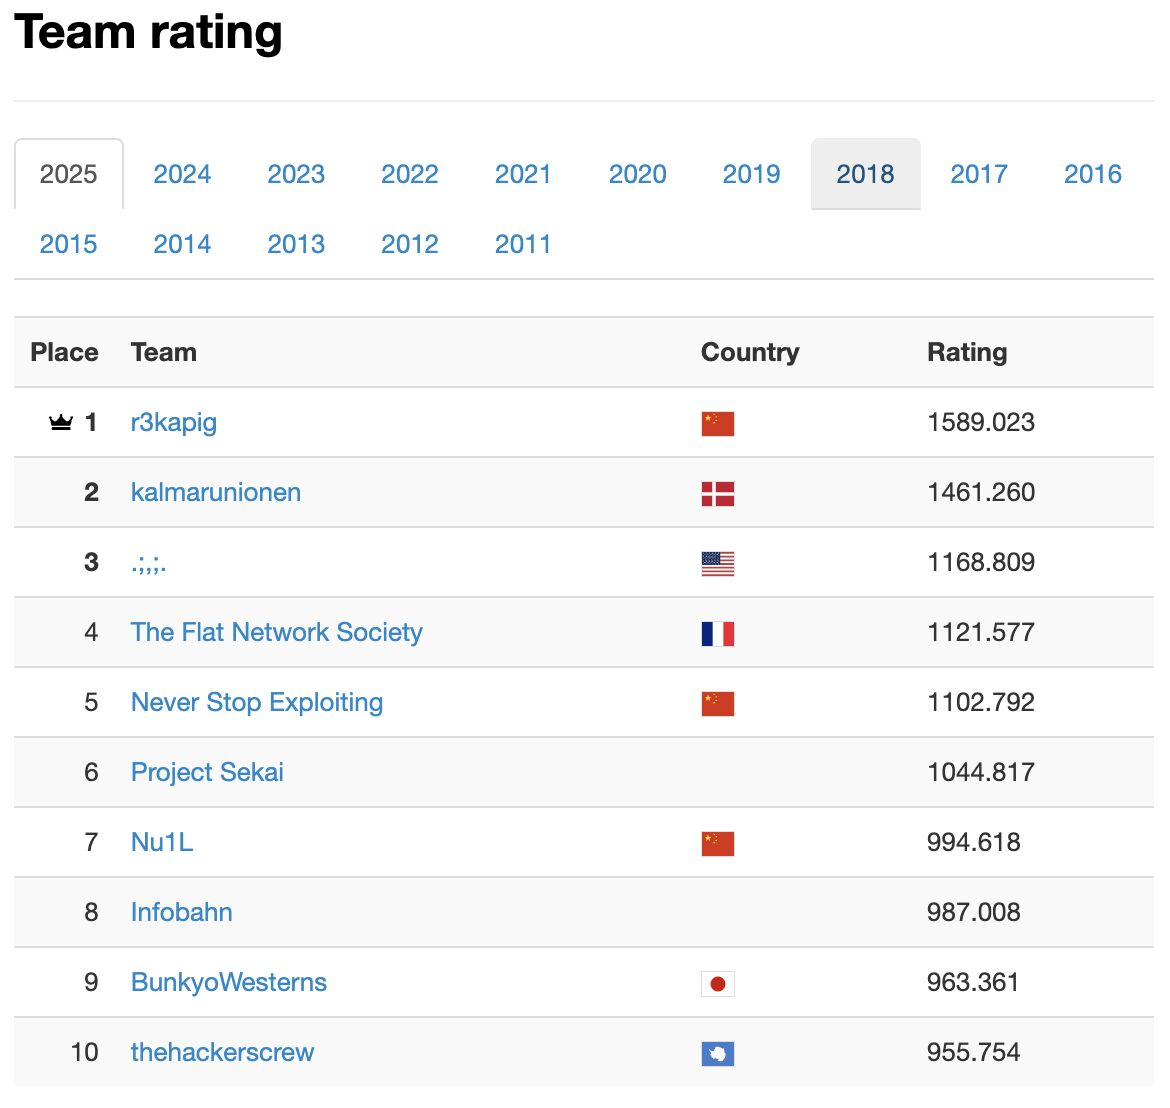The image size is (1170, 1108).
Task: Open the highlighted 2018 tab
Action: point(866,174)
